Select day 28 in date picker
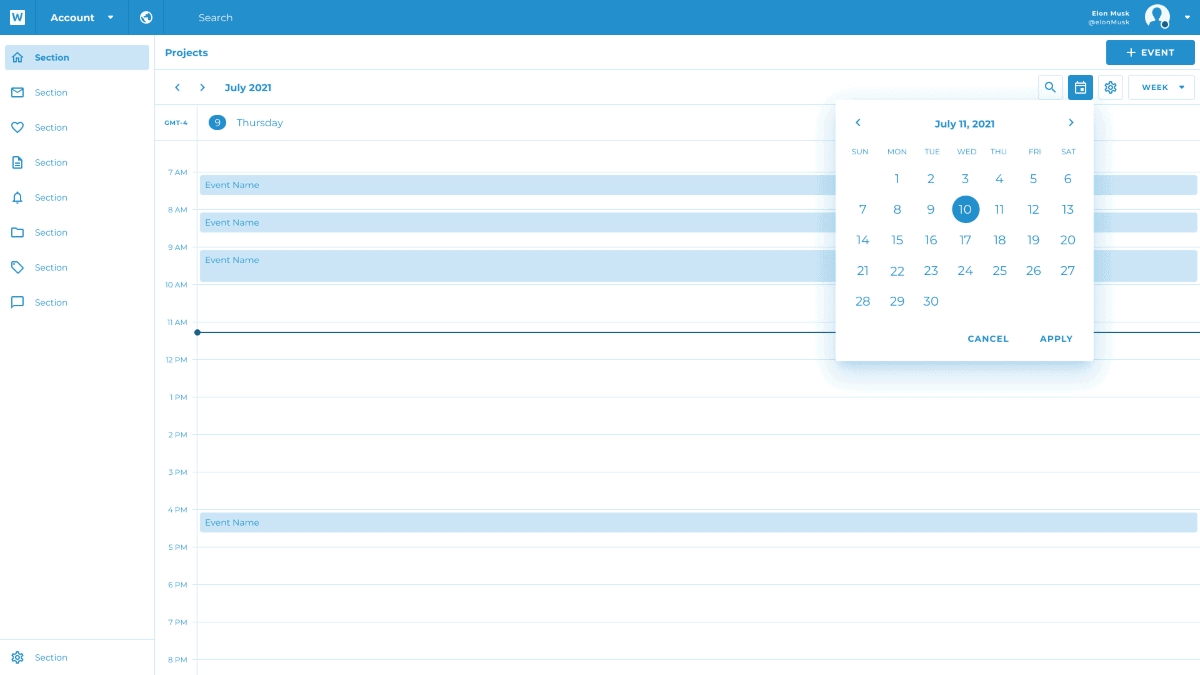1200x675 pixels. [x=863, y=301]
